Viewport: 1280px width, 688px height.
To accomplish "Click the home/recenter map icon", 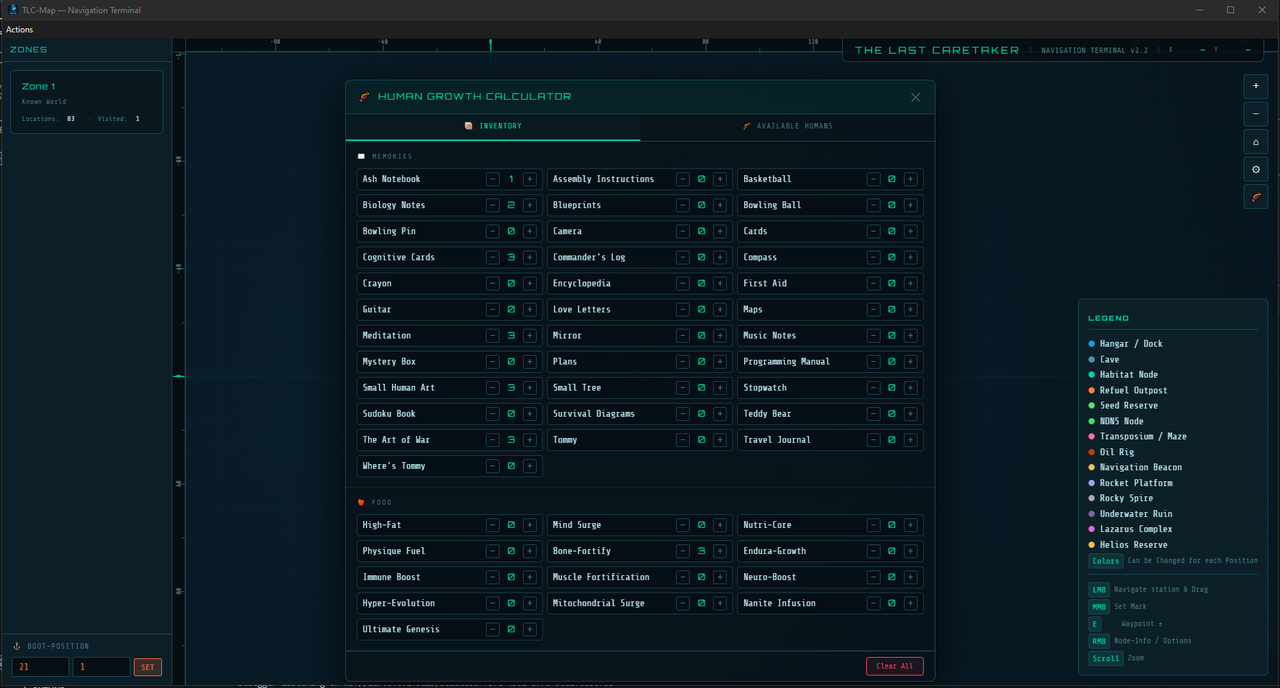I will pyautogui.click(x=1256, y=142).
